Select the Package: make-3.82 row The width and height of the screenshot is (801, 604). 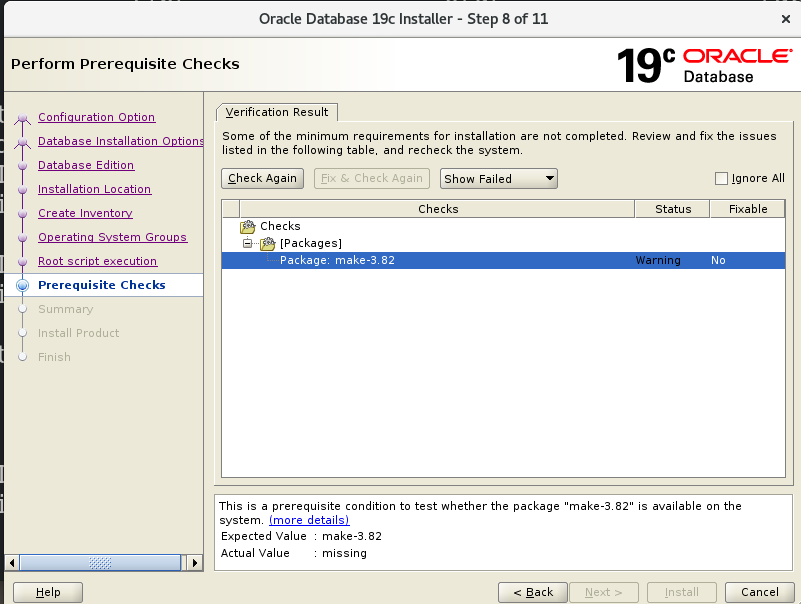503,260
